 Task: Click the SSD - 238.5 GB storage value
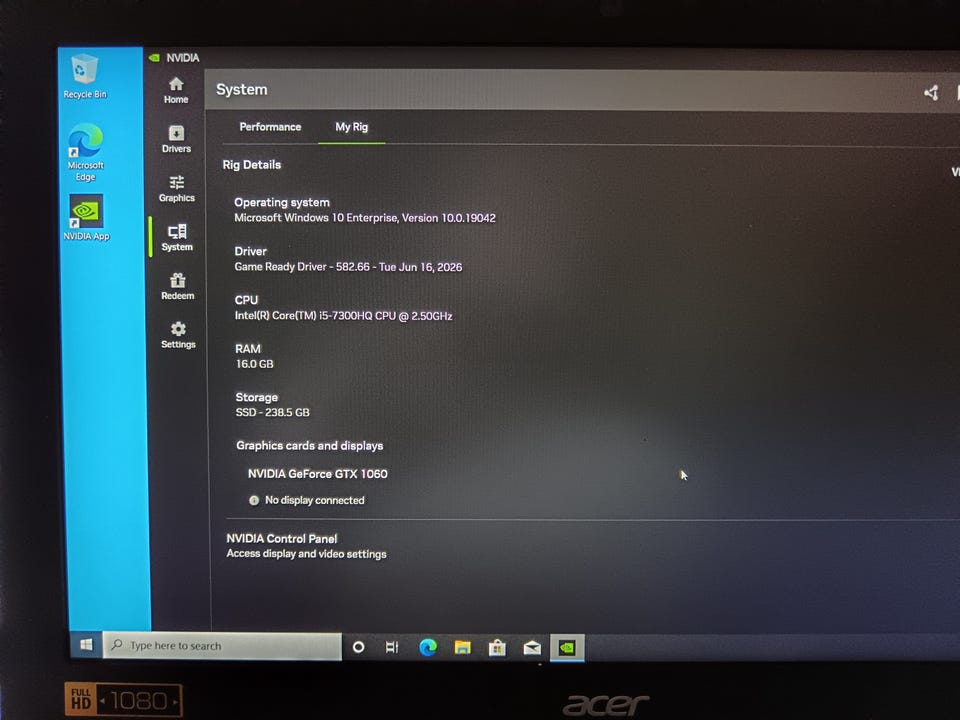[272, 412]
